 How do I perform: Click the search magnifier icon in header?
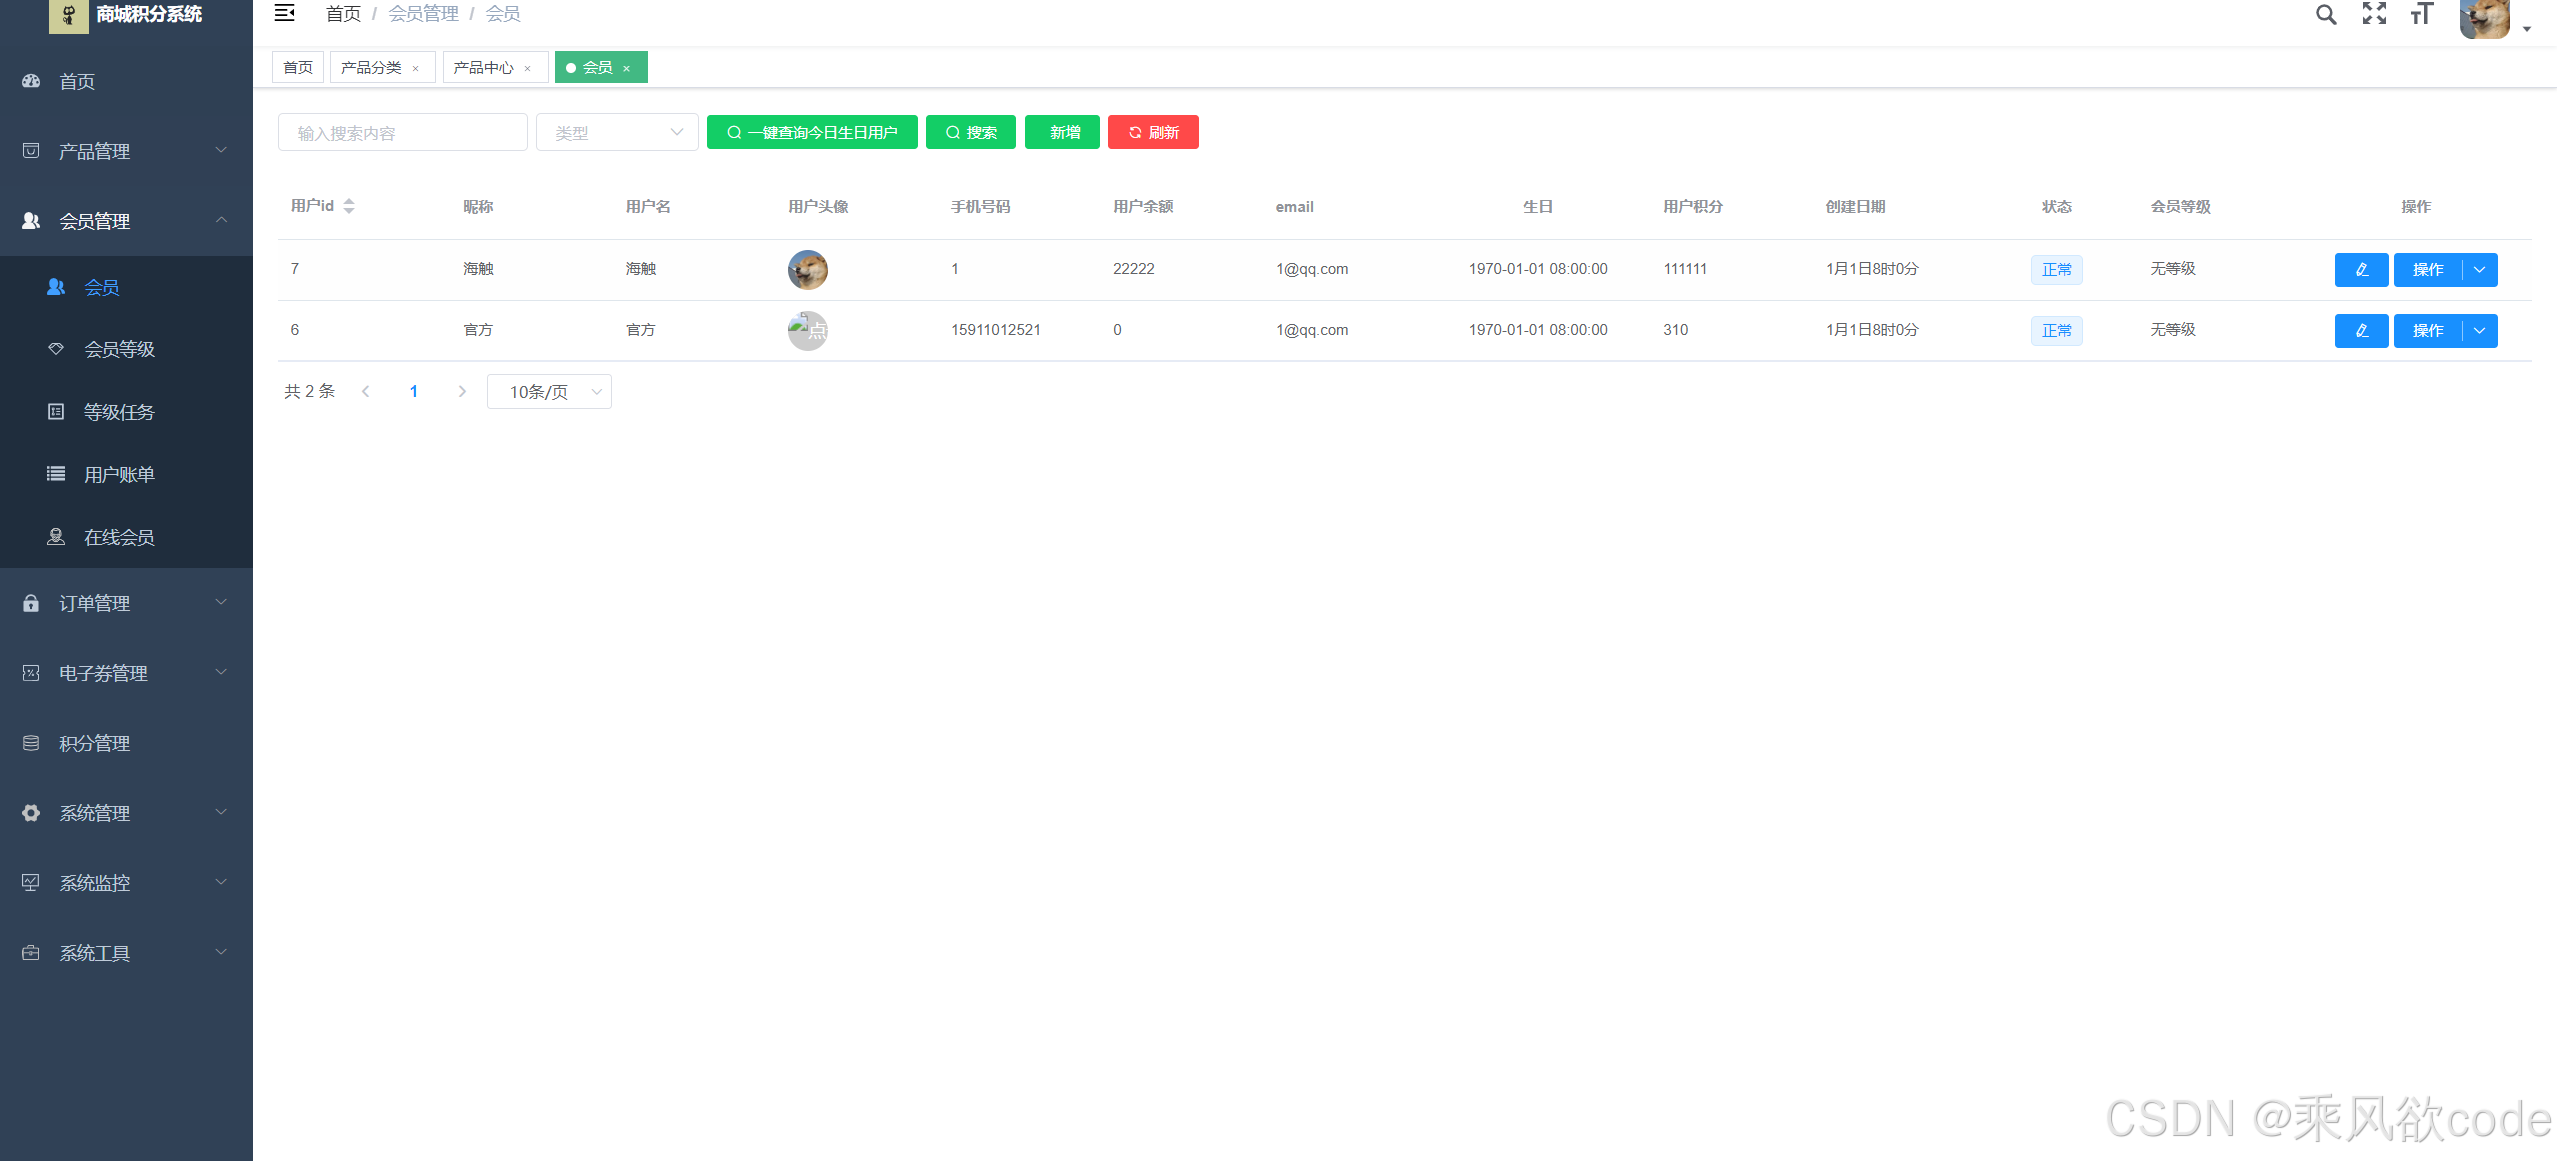2326,14
